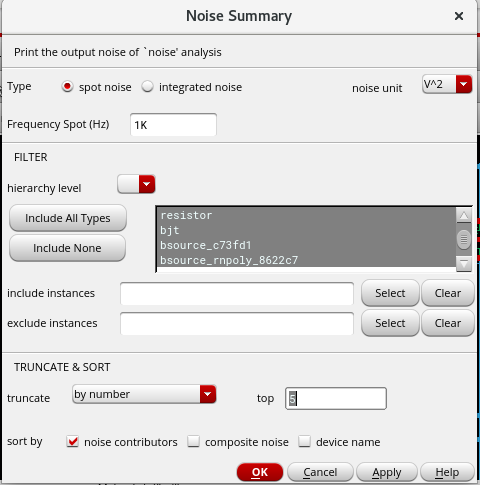Open the hierarchy level dropdown
The height and width of the screenshot is (485, 480).
136,184
